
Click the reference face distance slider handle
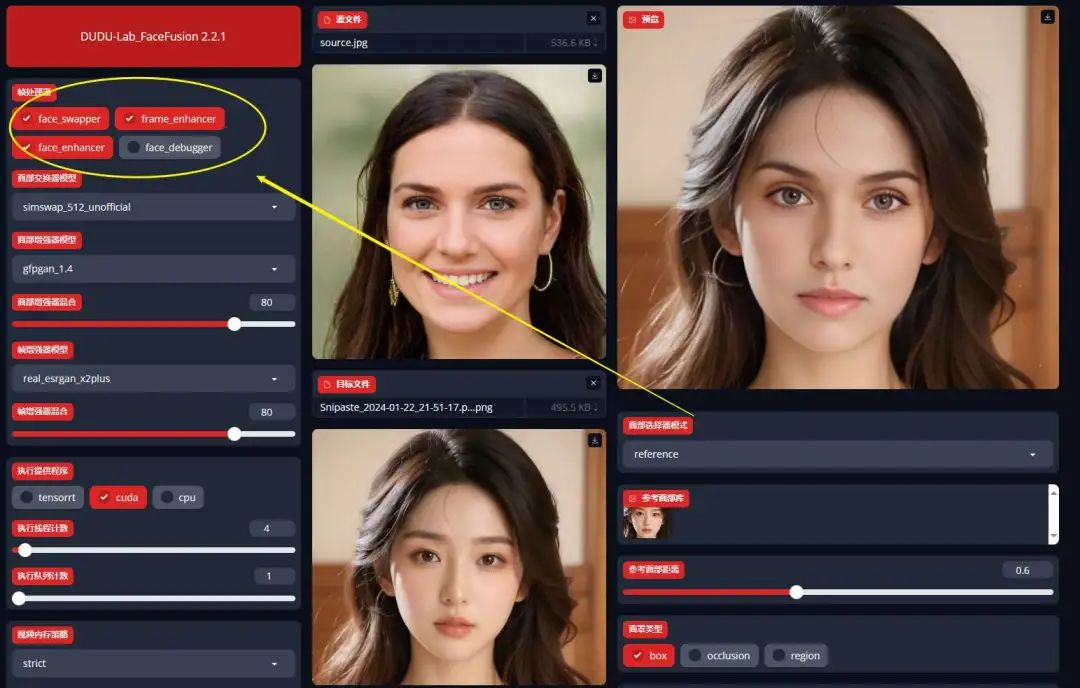[x=796, y=592]
